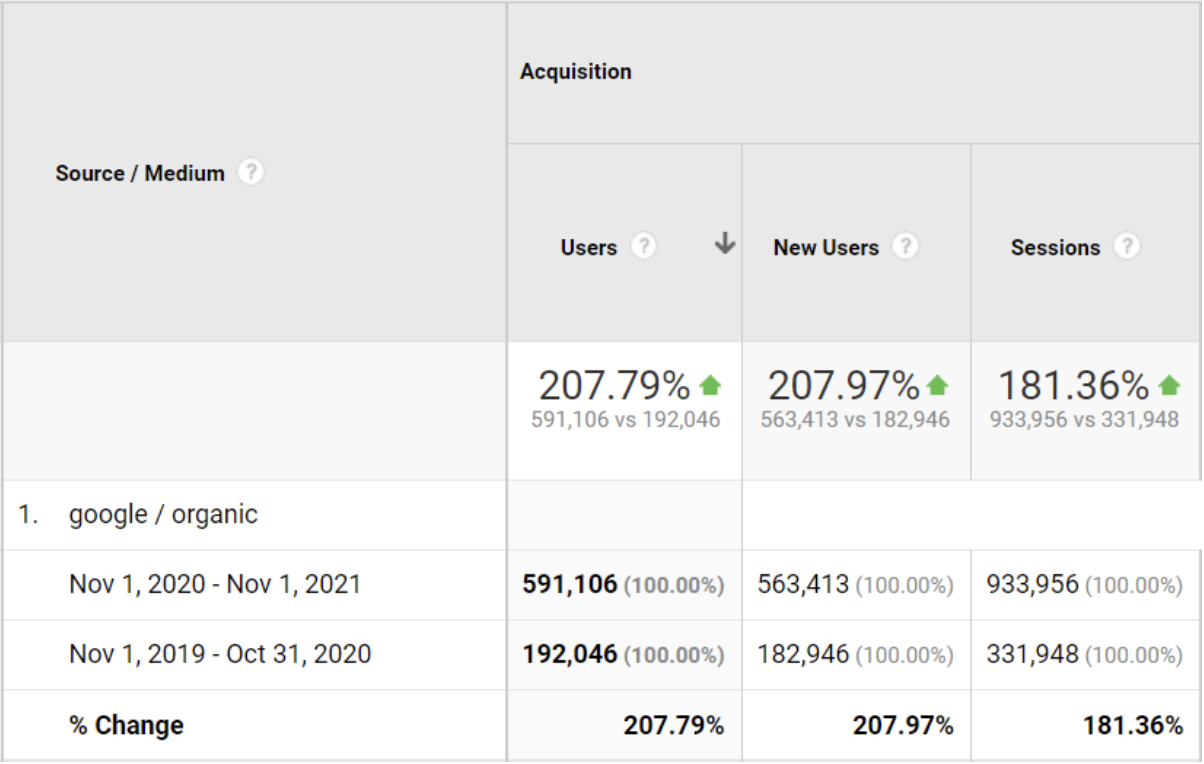
Task: Click green up arrow by 181.36%
Action: (x=1169, y=385)
